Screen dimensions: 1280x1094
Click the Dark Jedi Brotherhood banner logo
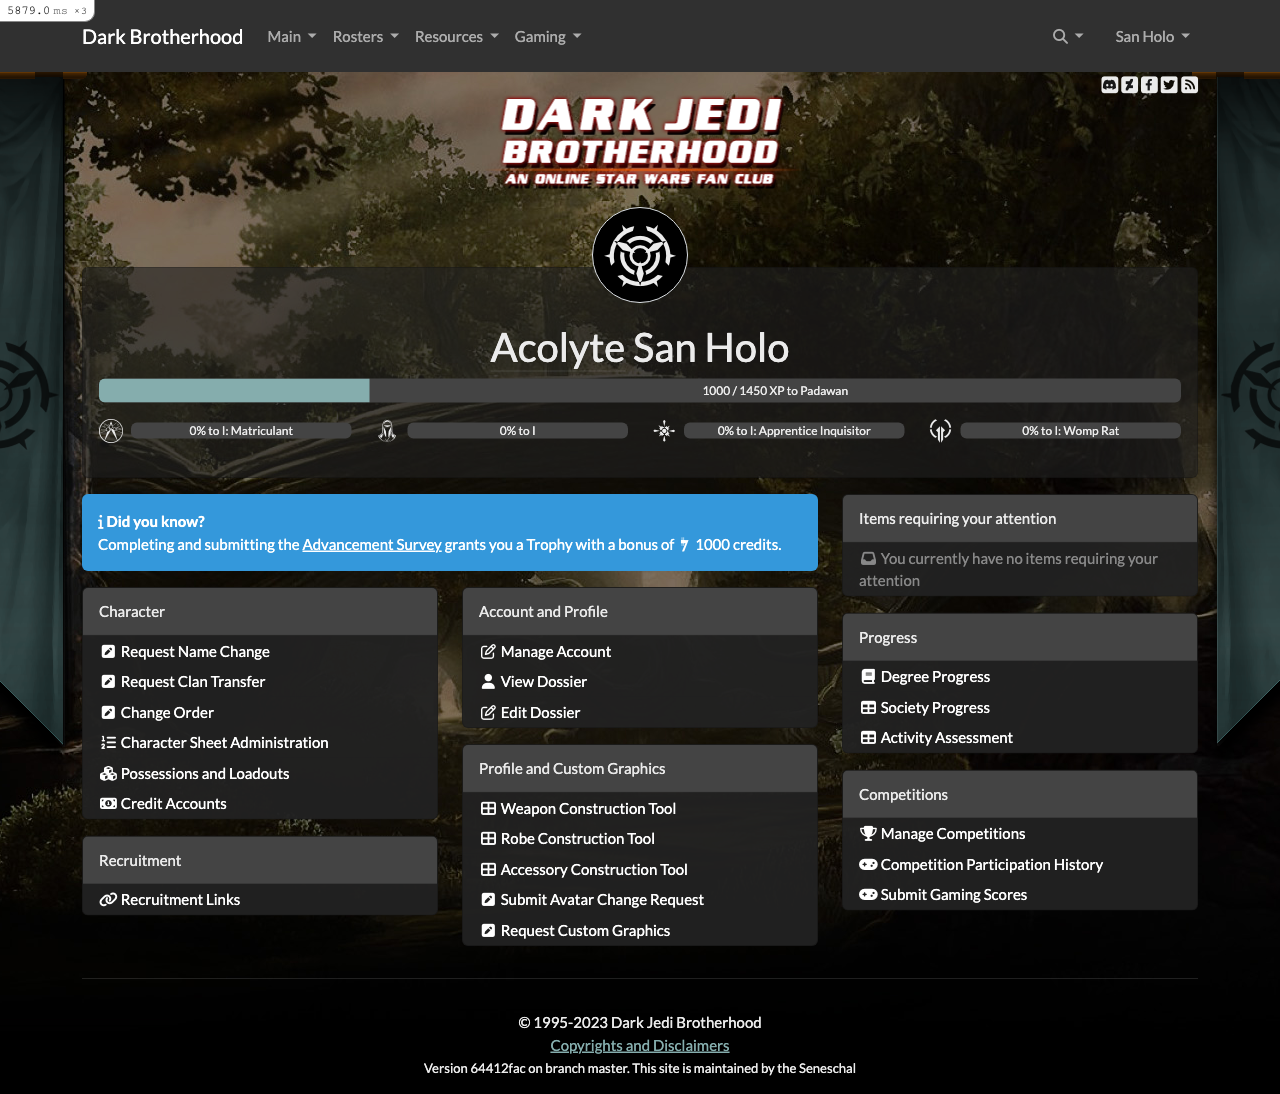coord(640,141)
